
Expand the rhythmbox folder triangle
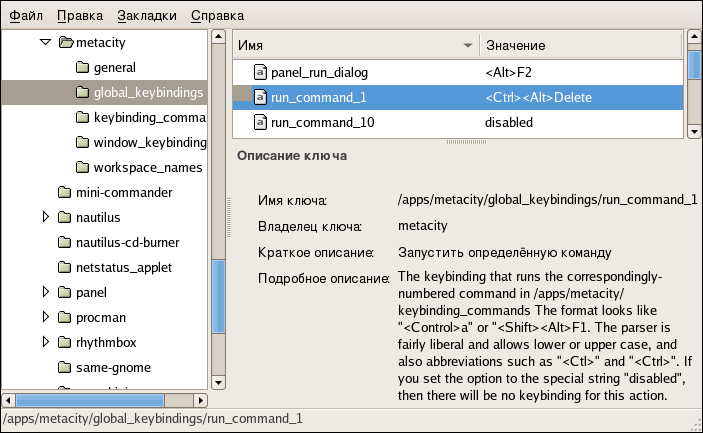tap(45, 342)
